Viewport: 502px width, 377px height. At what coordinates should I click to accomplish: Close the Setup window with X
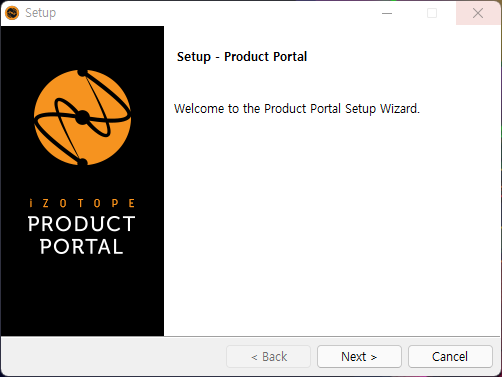point(478,13)
